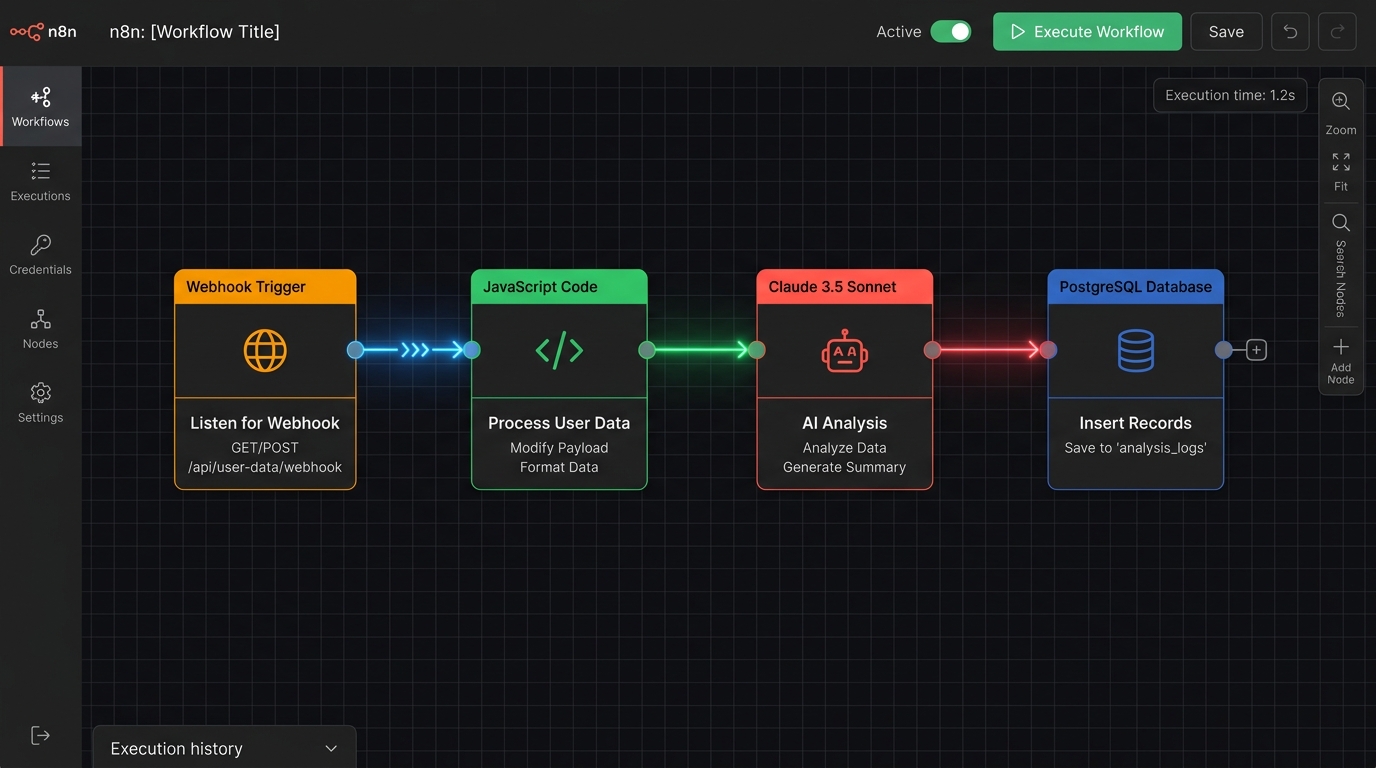Click the Claude 3.5 Sonnet output connector dot

[932, 350]
